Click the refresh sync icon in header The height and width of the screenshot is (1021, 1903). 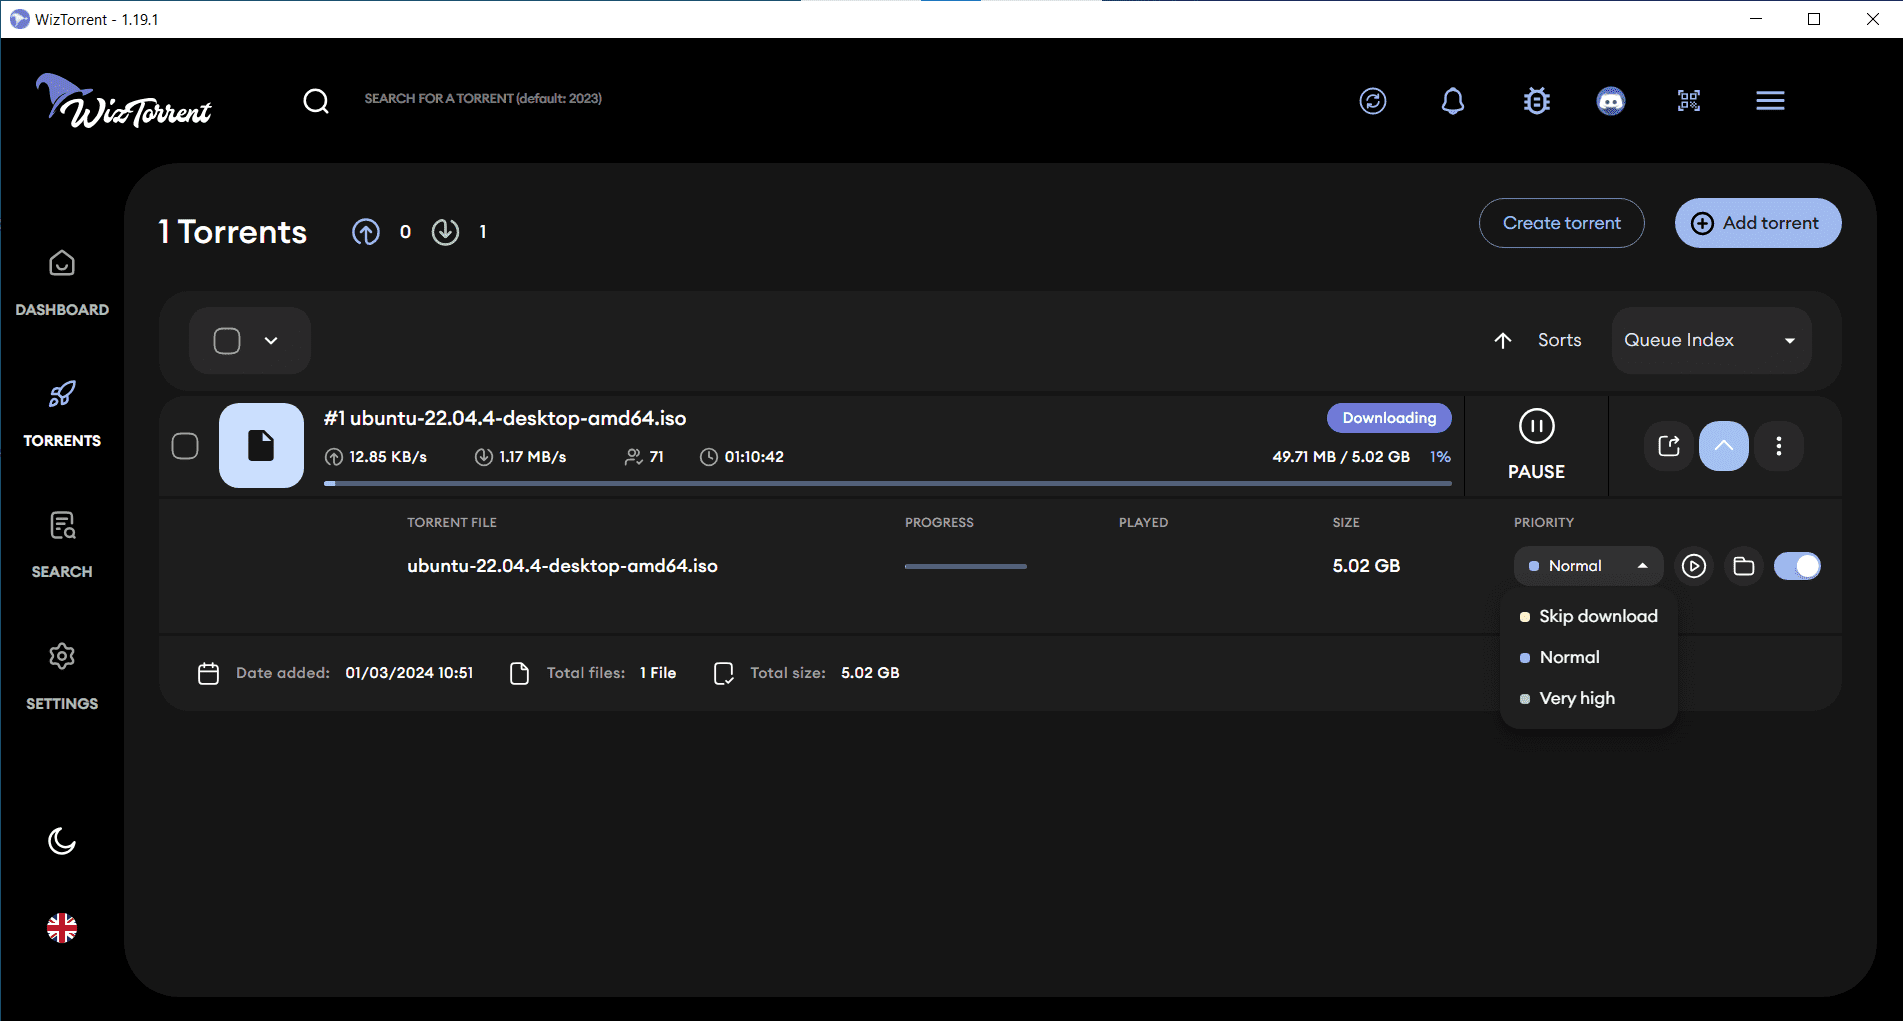pyautogui.click(x=1373, y=101)
